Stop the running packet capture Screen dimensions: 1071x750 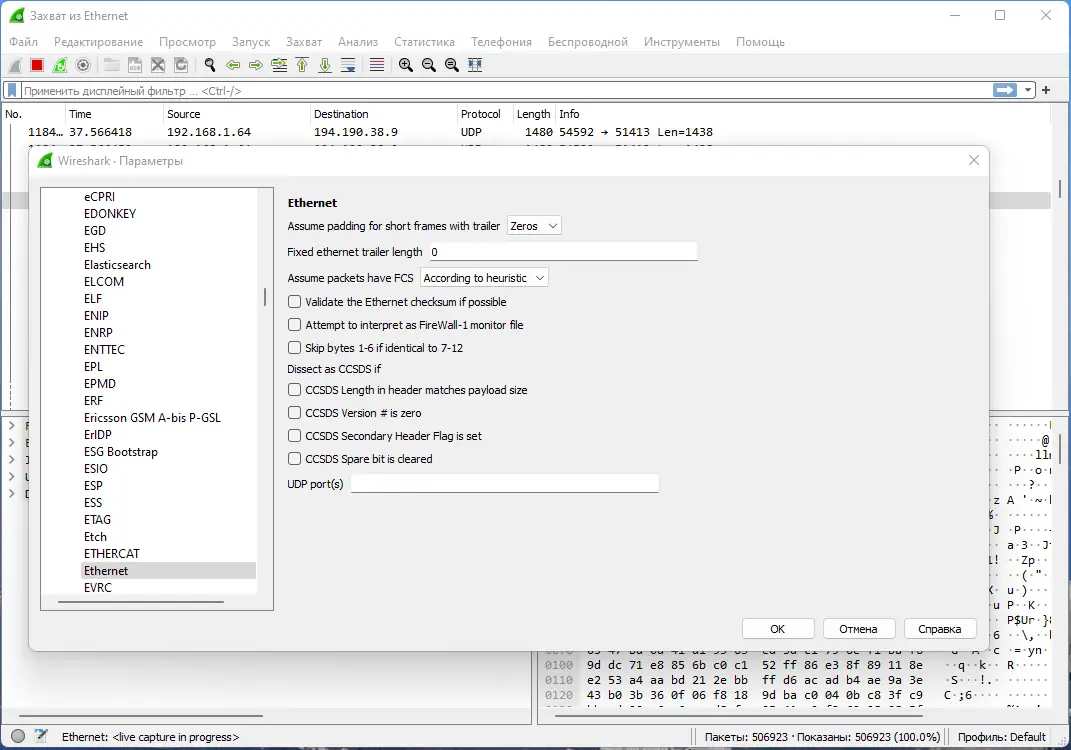37,65
